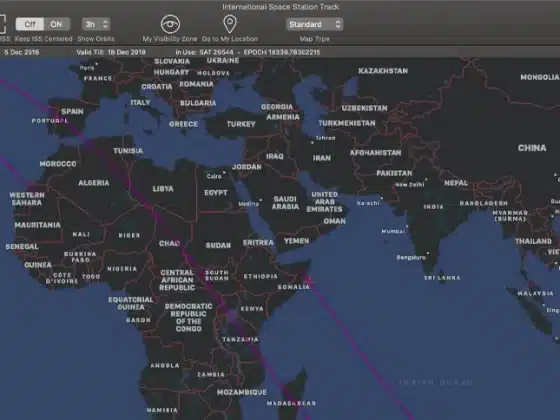Click the MONGOLIA label on the map
560x420 pixels.
tap(539, 77)
